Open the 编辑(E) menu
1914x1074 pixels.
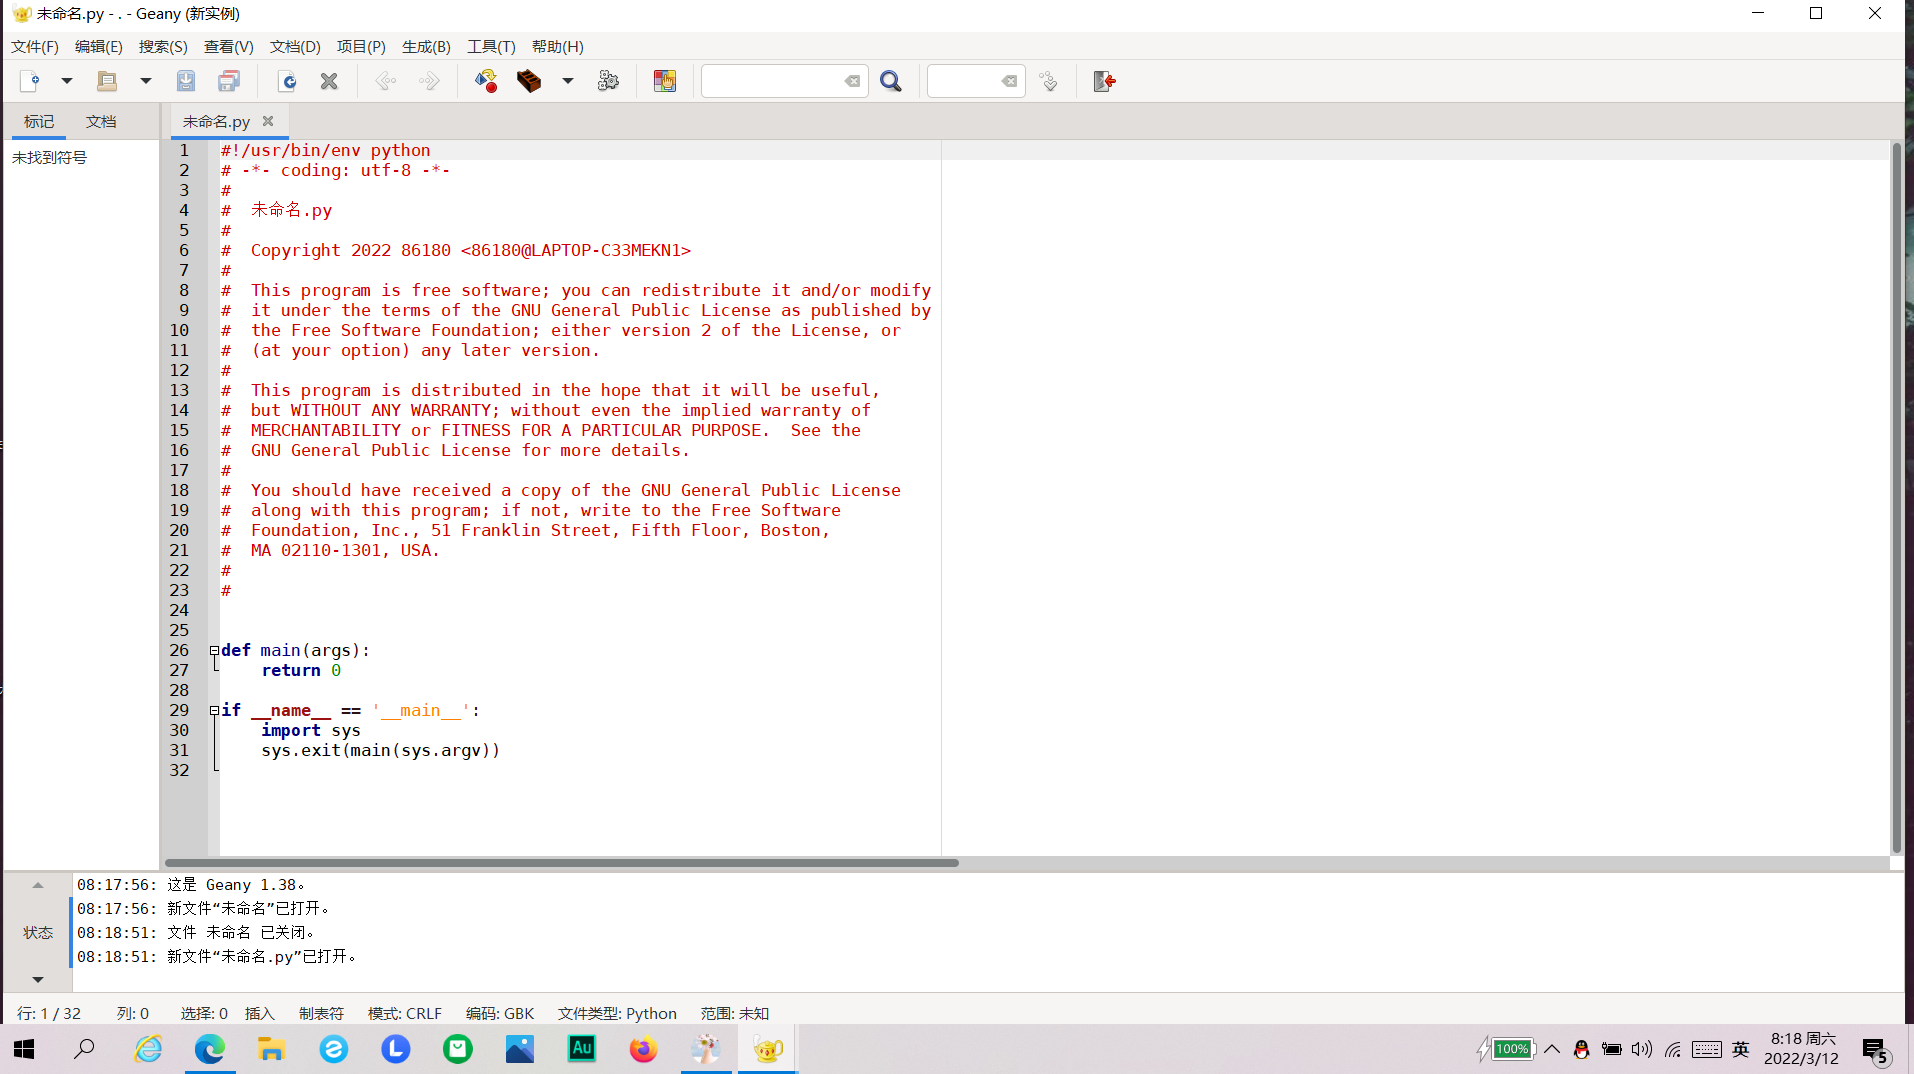coord(99,47)
